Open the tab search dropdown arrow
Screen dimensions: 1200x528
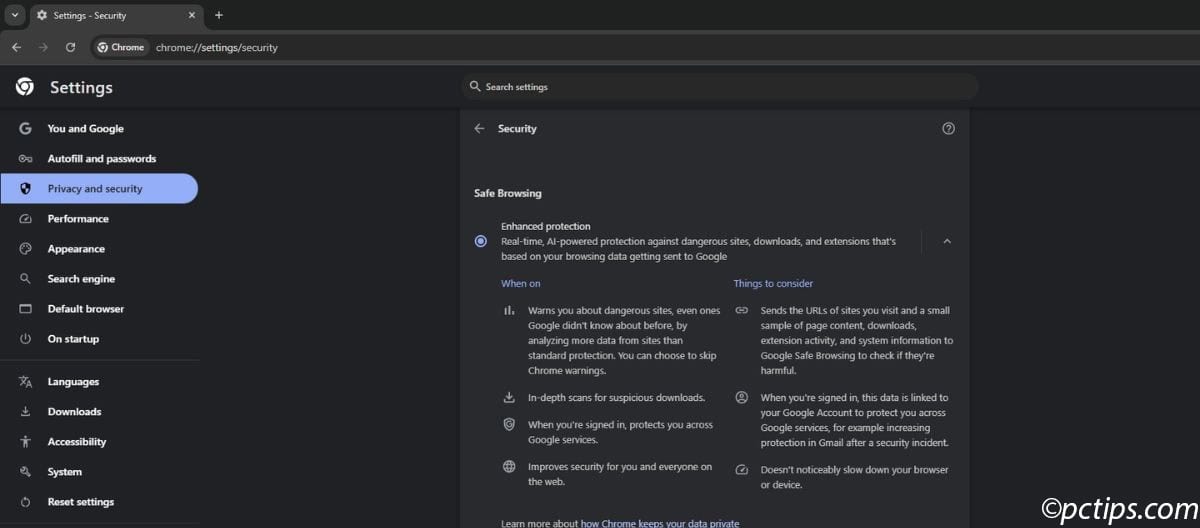tap(14, 15)
